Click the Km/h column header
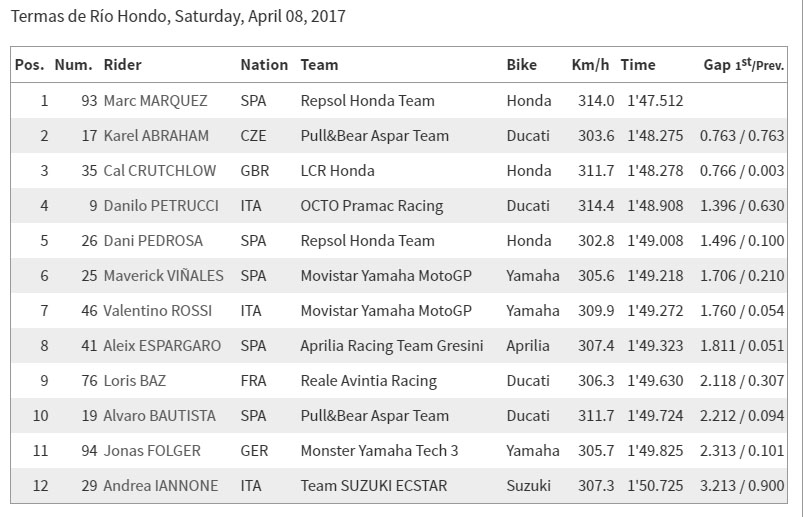 tap(590, 65)
